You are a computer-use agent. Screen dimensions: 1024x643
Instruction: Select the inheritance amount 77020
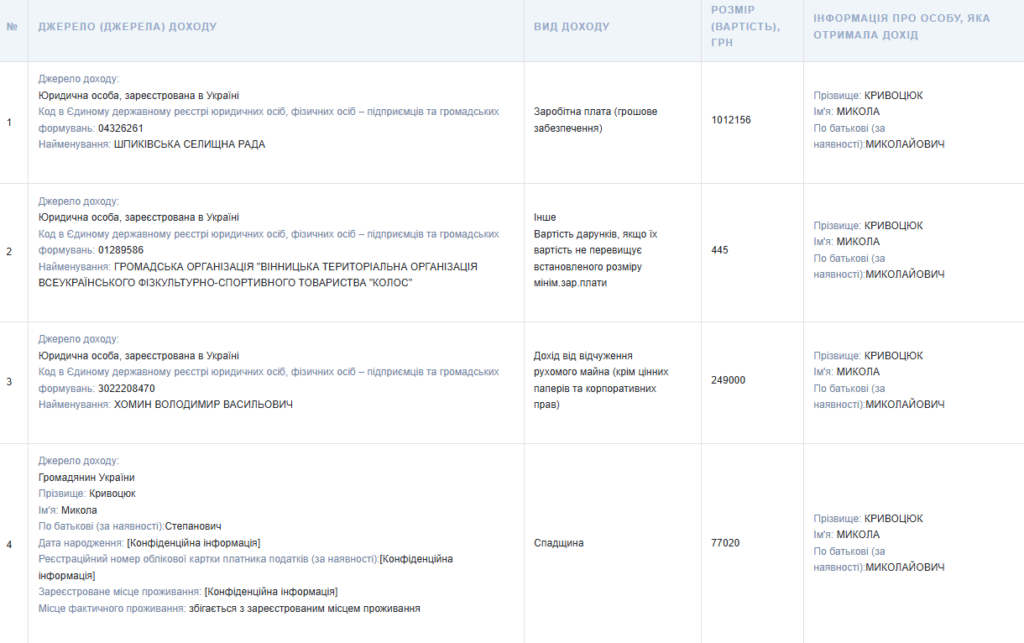(725, 543)
